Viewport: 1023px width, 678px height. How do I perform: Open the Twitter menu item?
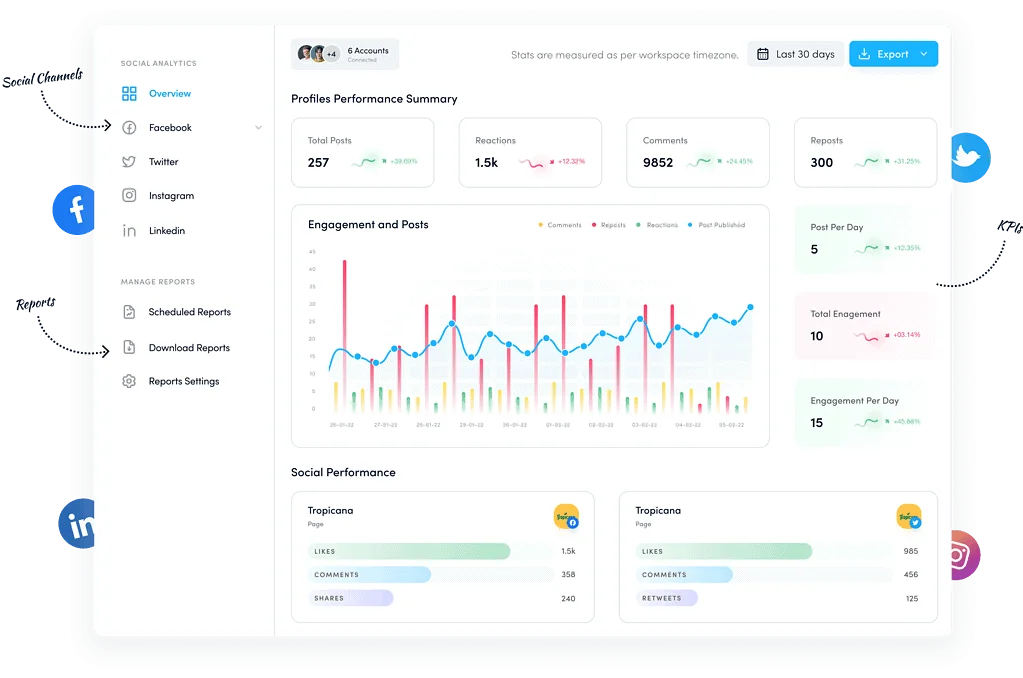point(163,162)
